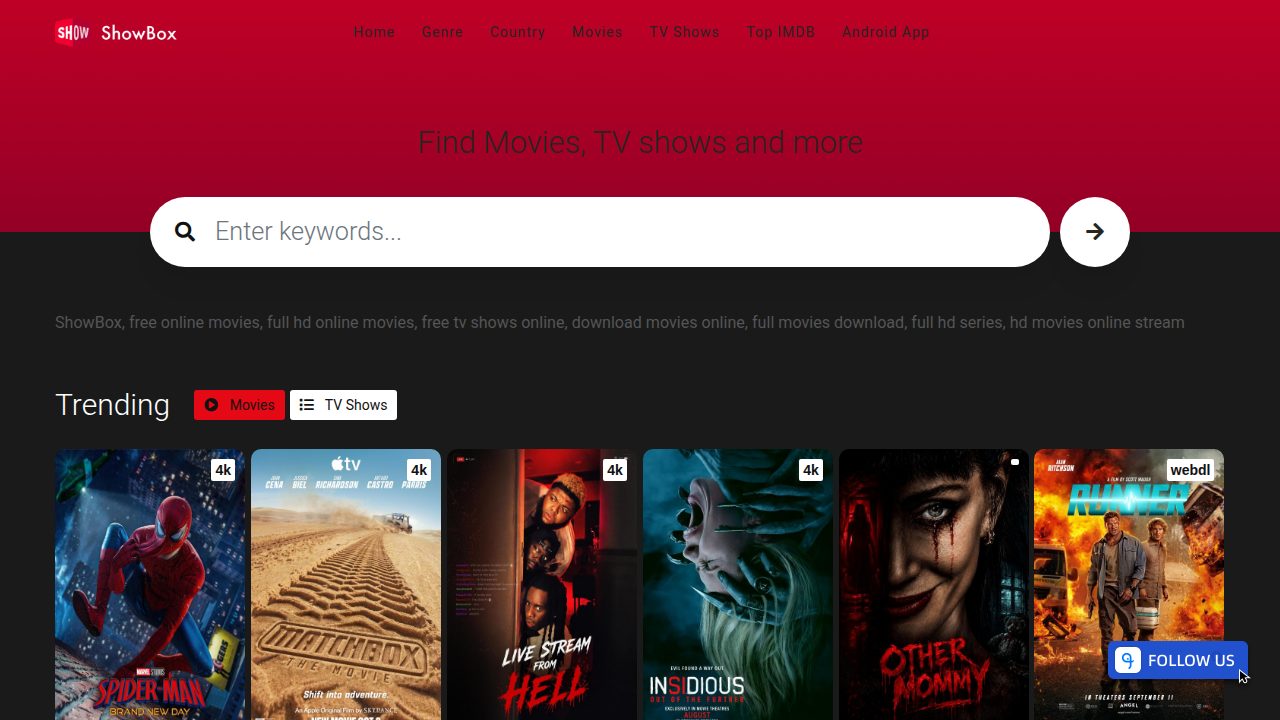Click the magnifier icon in search bar

click(185, 232)
